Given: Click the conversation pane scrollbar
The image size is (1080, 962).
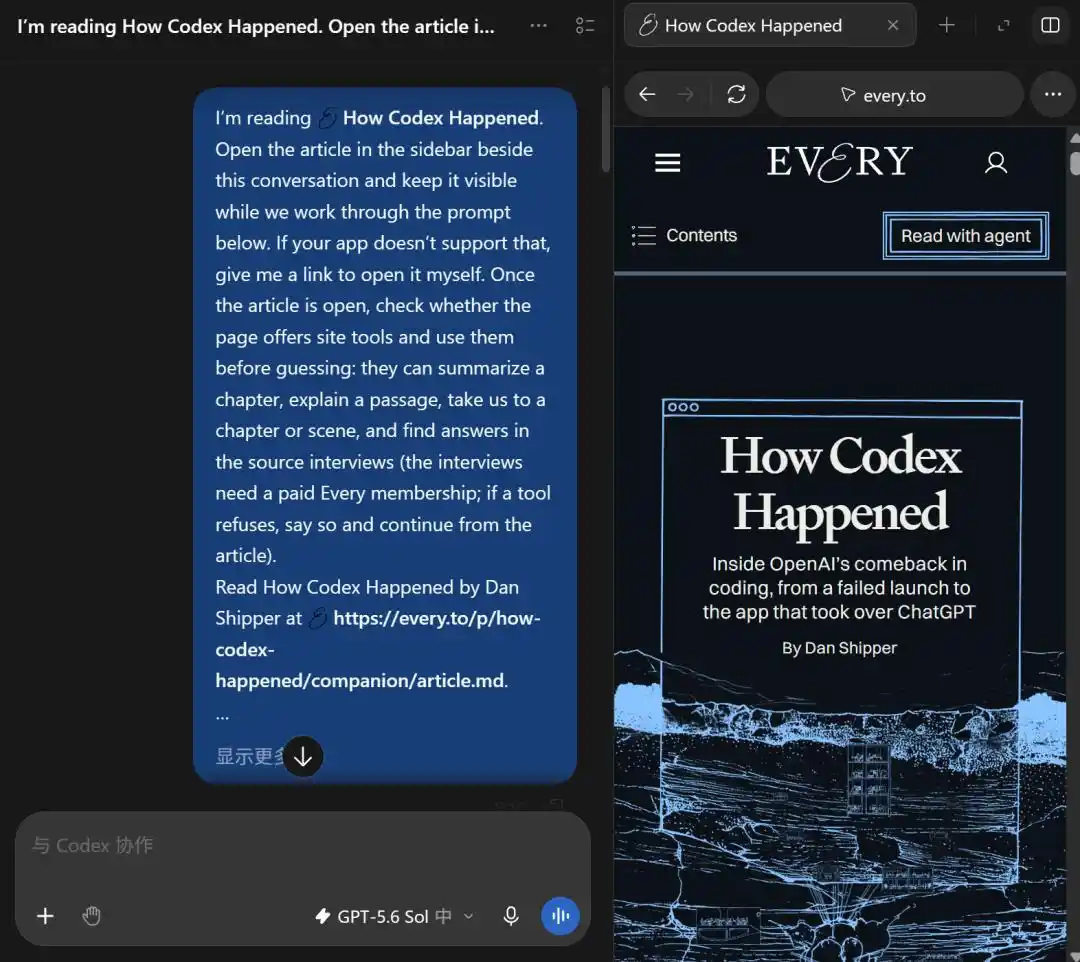Looking at the screenshot, I should click(605, 129).
